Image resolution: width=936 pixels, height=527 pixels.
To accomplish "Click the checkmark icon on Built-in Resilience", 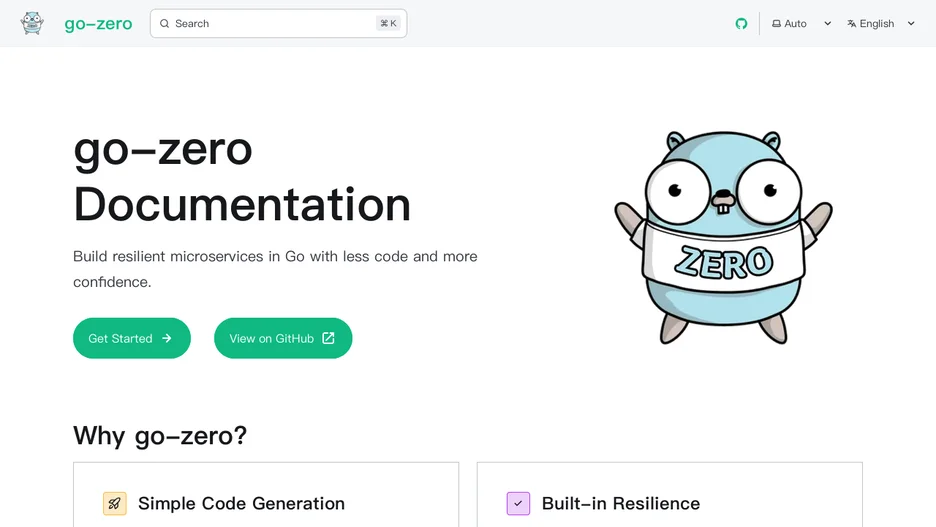I will pos(518,503).
